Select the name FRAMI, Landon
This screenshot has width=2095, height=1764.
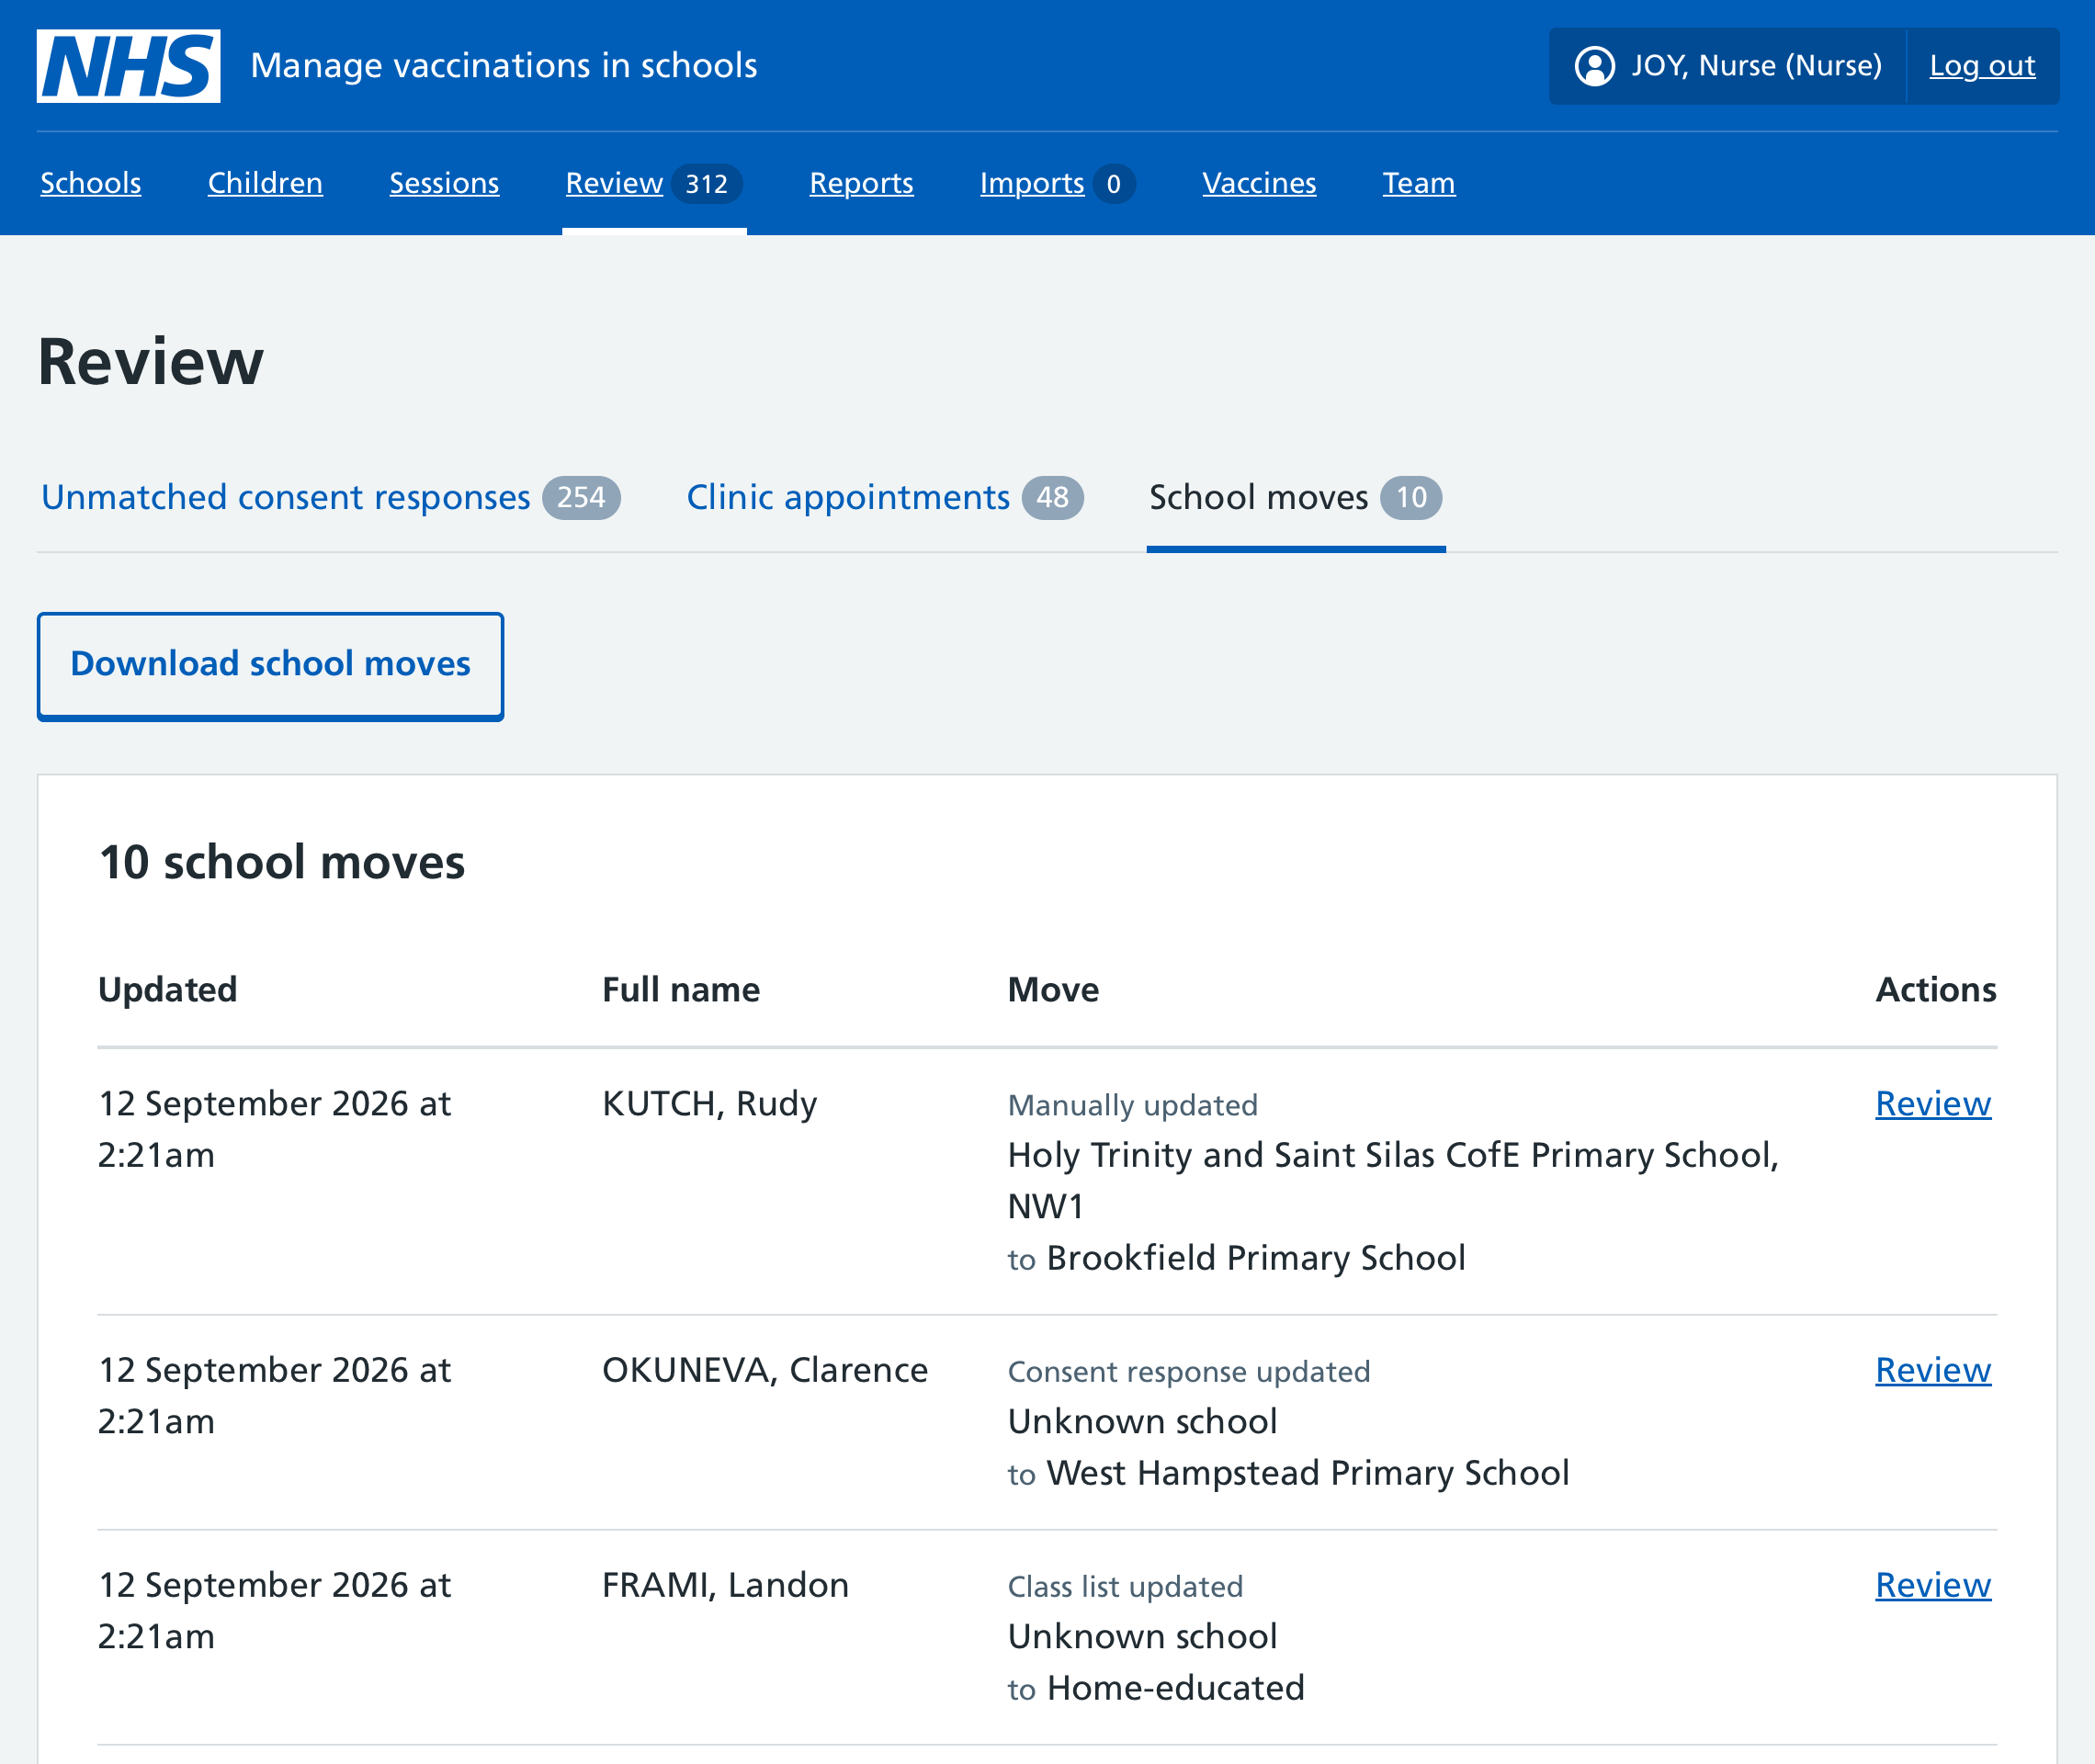725,1585
